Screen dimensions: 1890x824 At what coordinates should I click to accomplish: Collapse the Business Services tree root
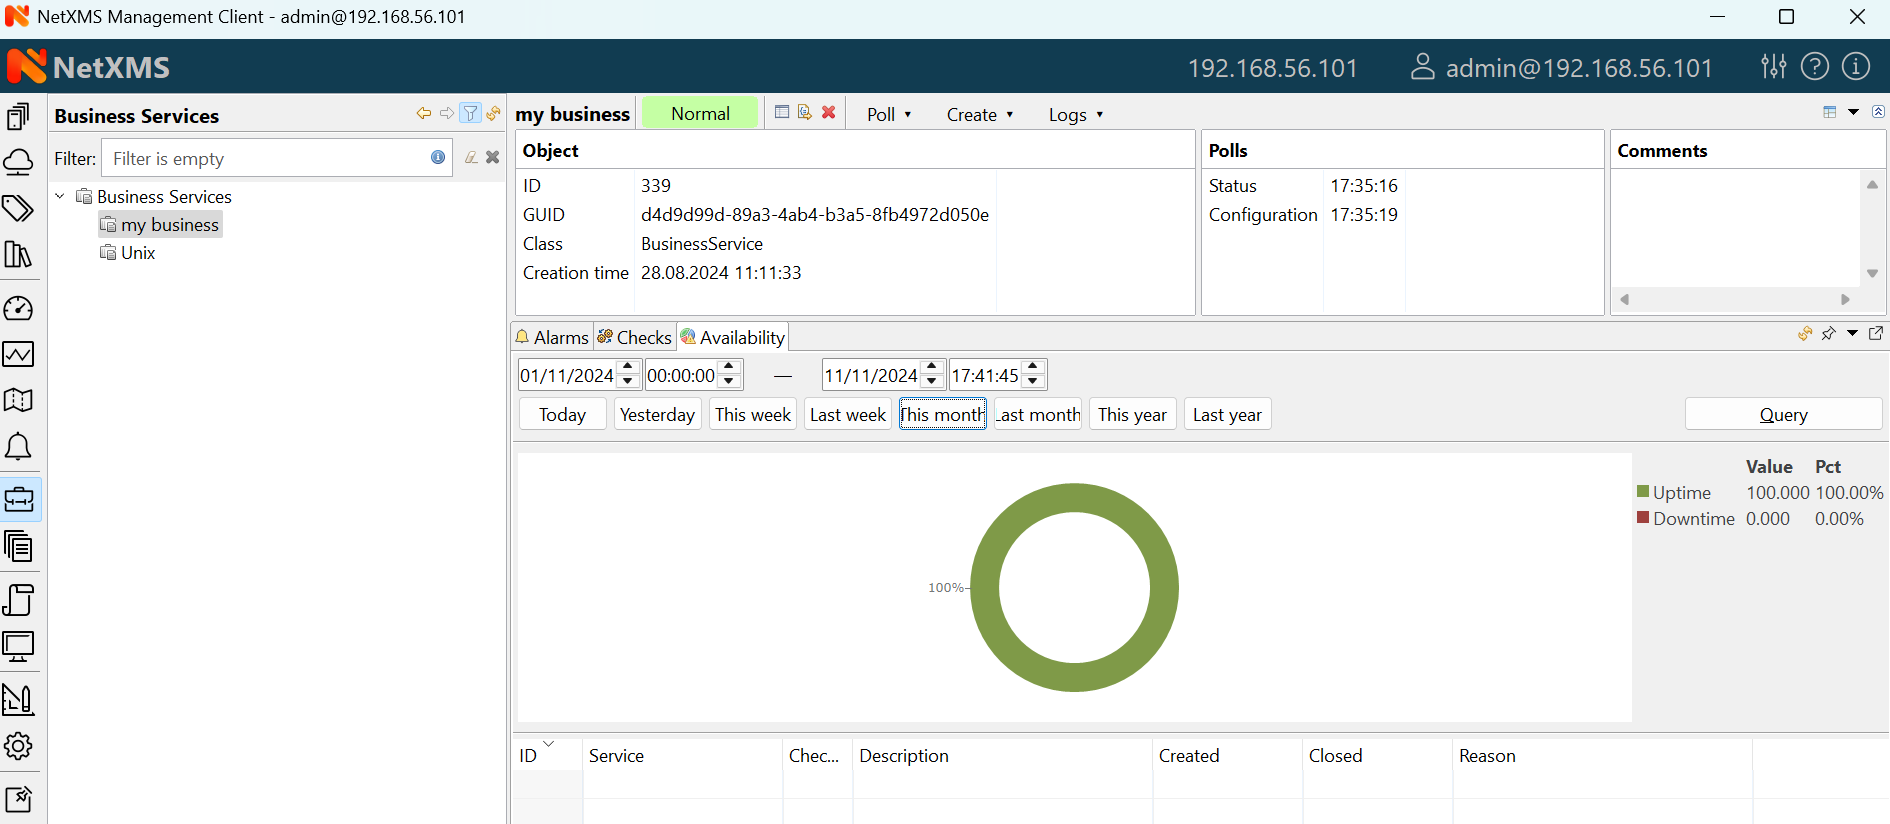tap(60, 197)
